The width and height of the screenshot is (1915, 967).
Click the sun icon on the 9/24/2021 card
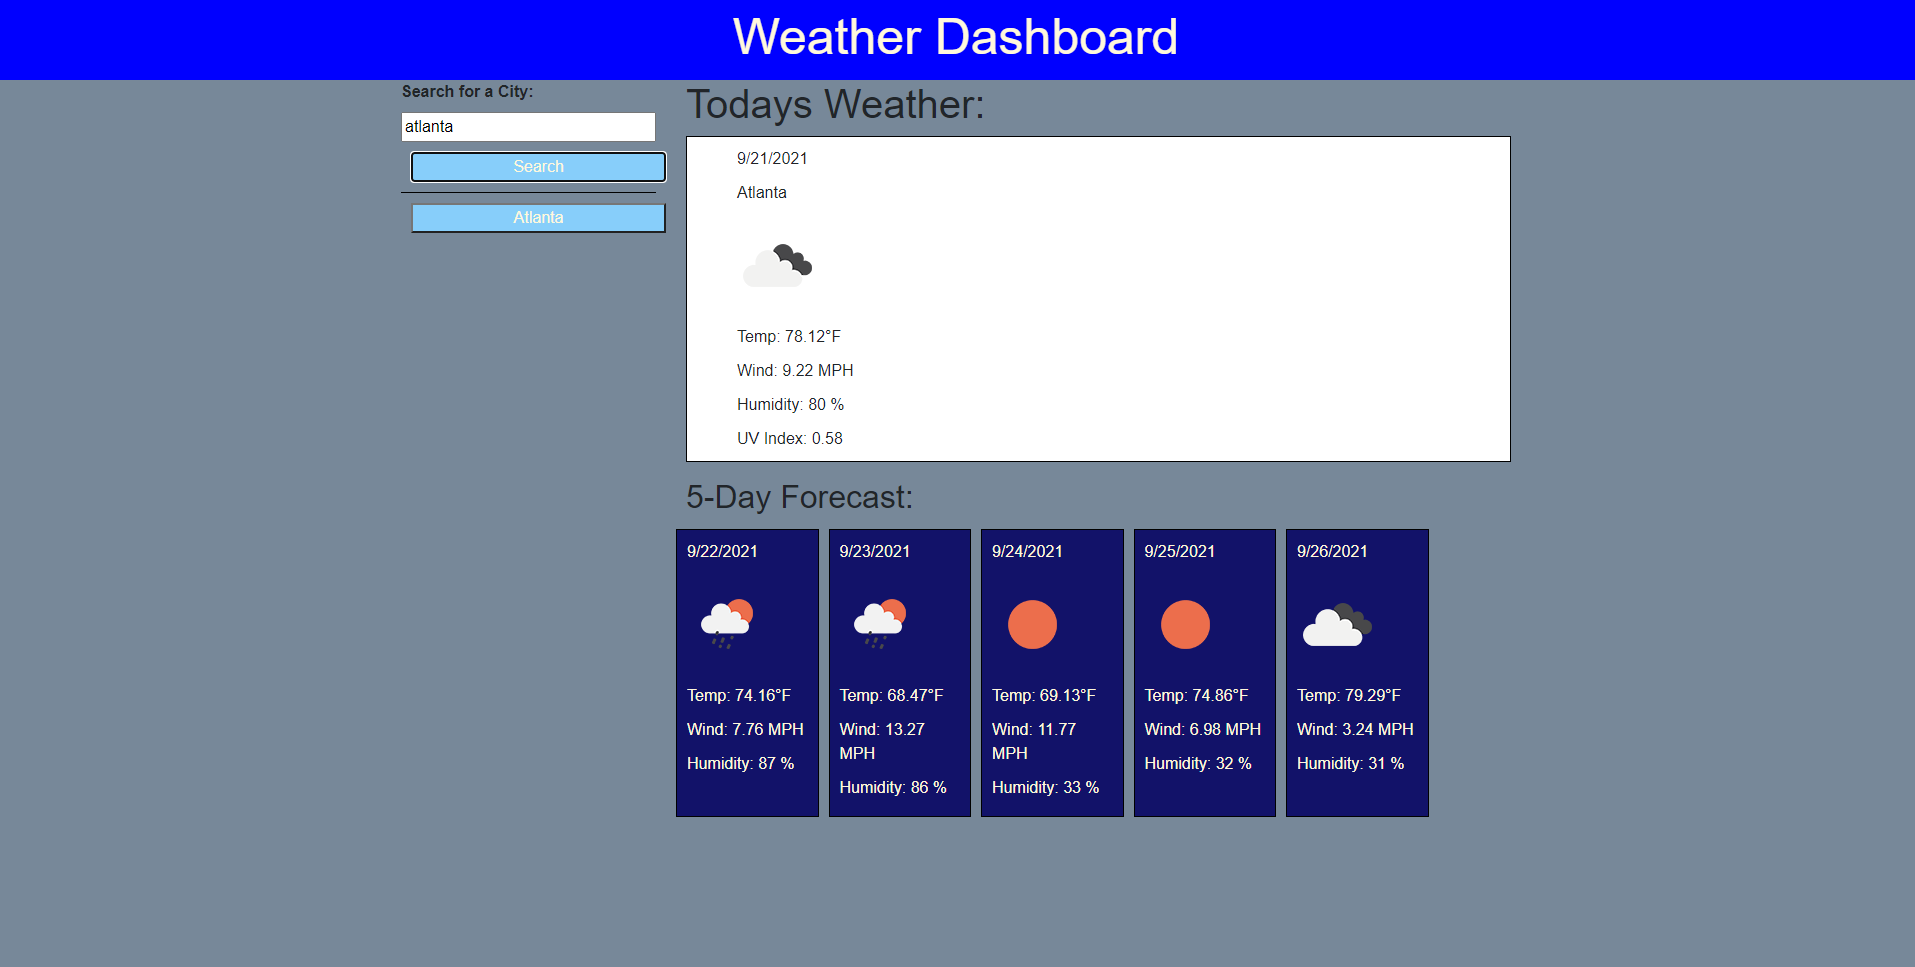coord(1032,625)
